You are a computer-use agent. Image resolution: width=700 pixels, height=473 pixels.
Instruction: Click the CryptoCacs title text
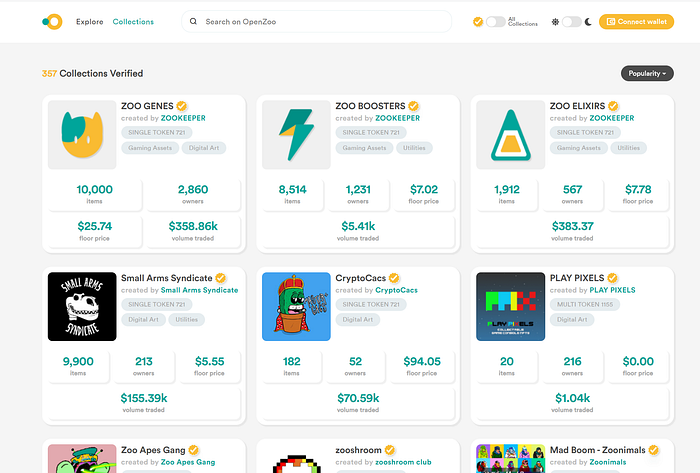[361, 278]
